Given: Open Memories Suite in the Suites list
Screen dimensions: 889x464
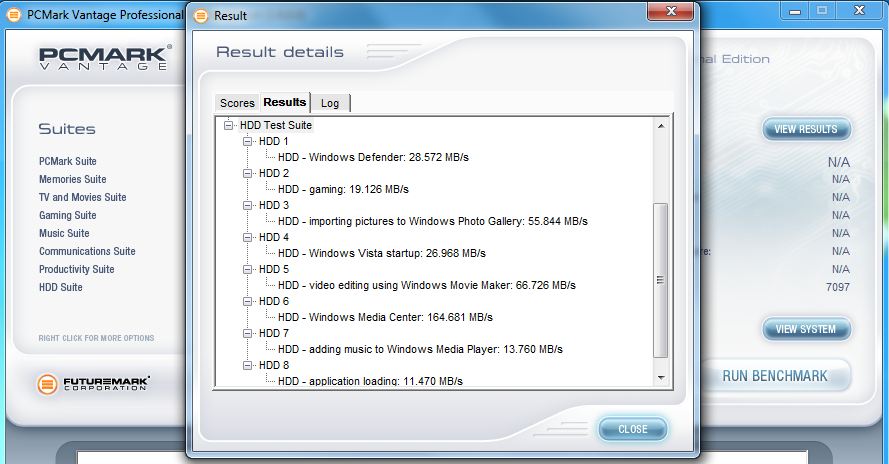Looking at the screenshot, I should pos(73,179).
